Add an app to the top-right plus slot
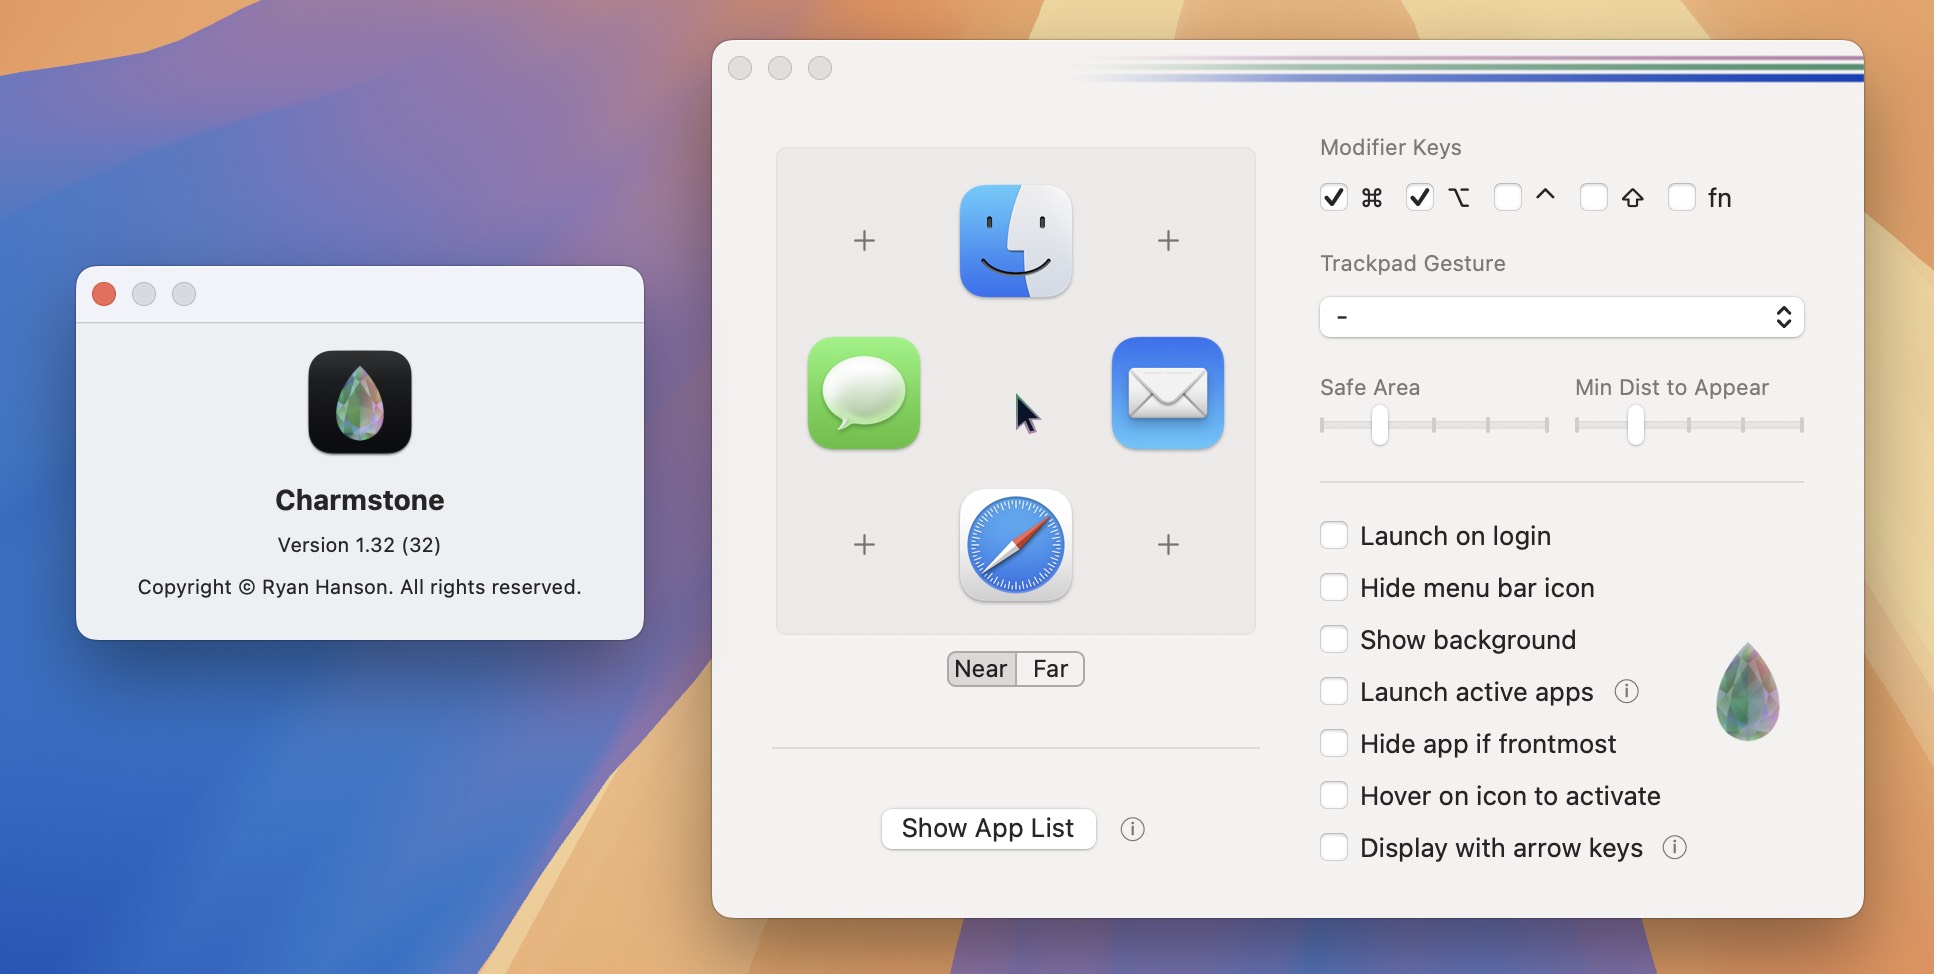1934x974 pixels. point(1168,241)
